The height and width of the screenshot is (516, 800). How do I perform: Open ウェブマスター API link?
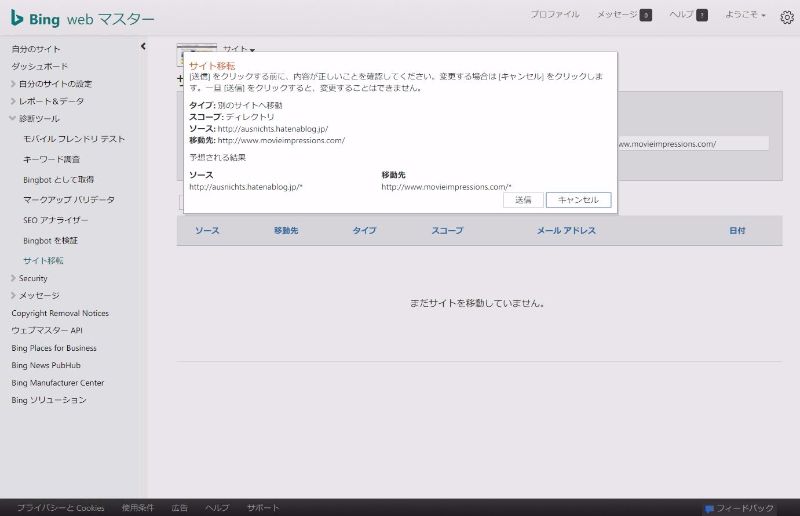[47, 330]
